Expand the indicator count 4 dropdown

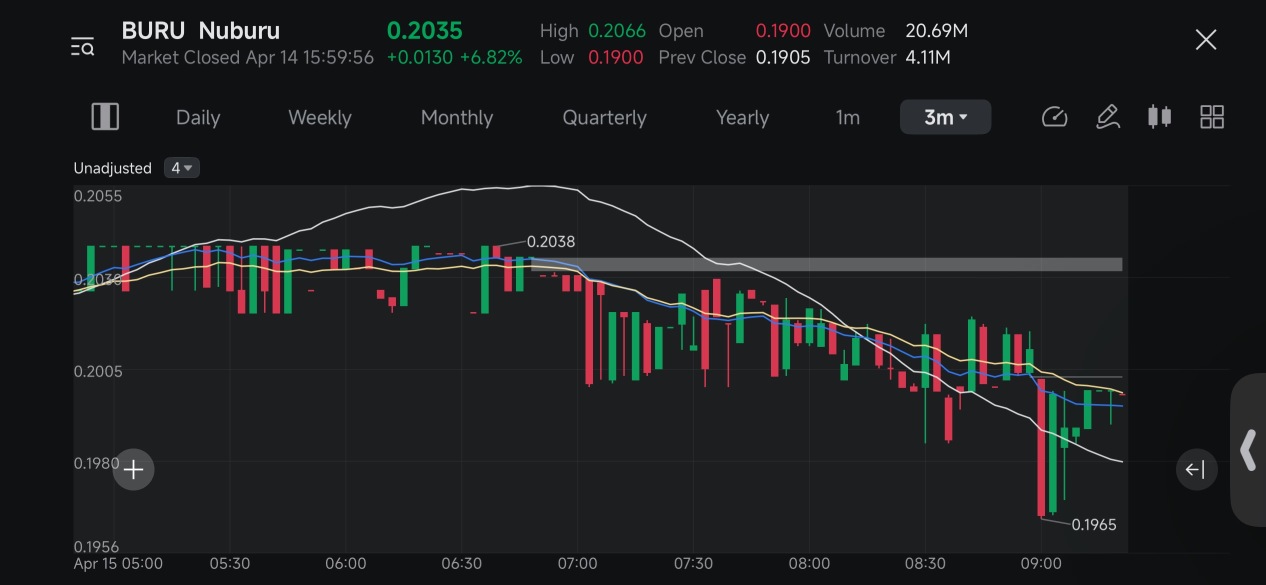point(181,168)
